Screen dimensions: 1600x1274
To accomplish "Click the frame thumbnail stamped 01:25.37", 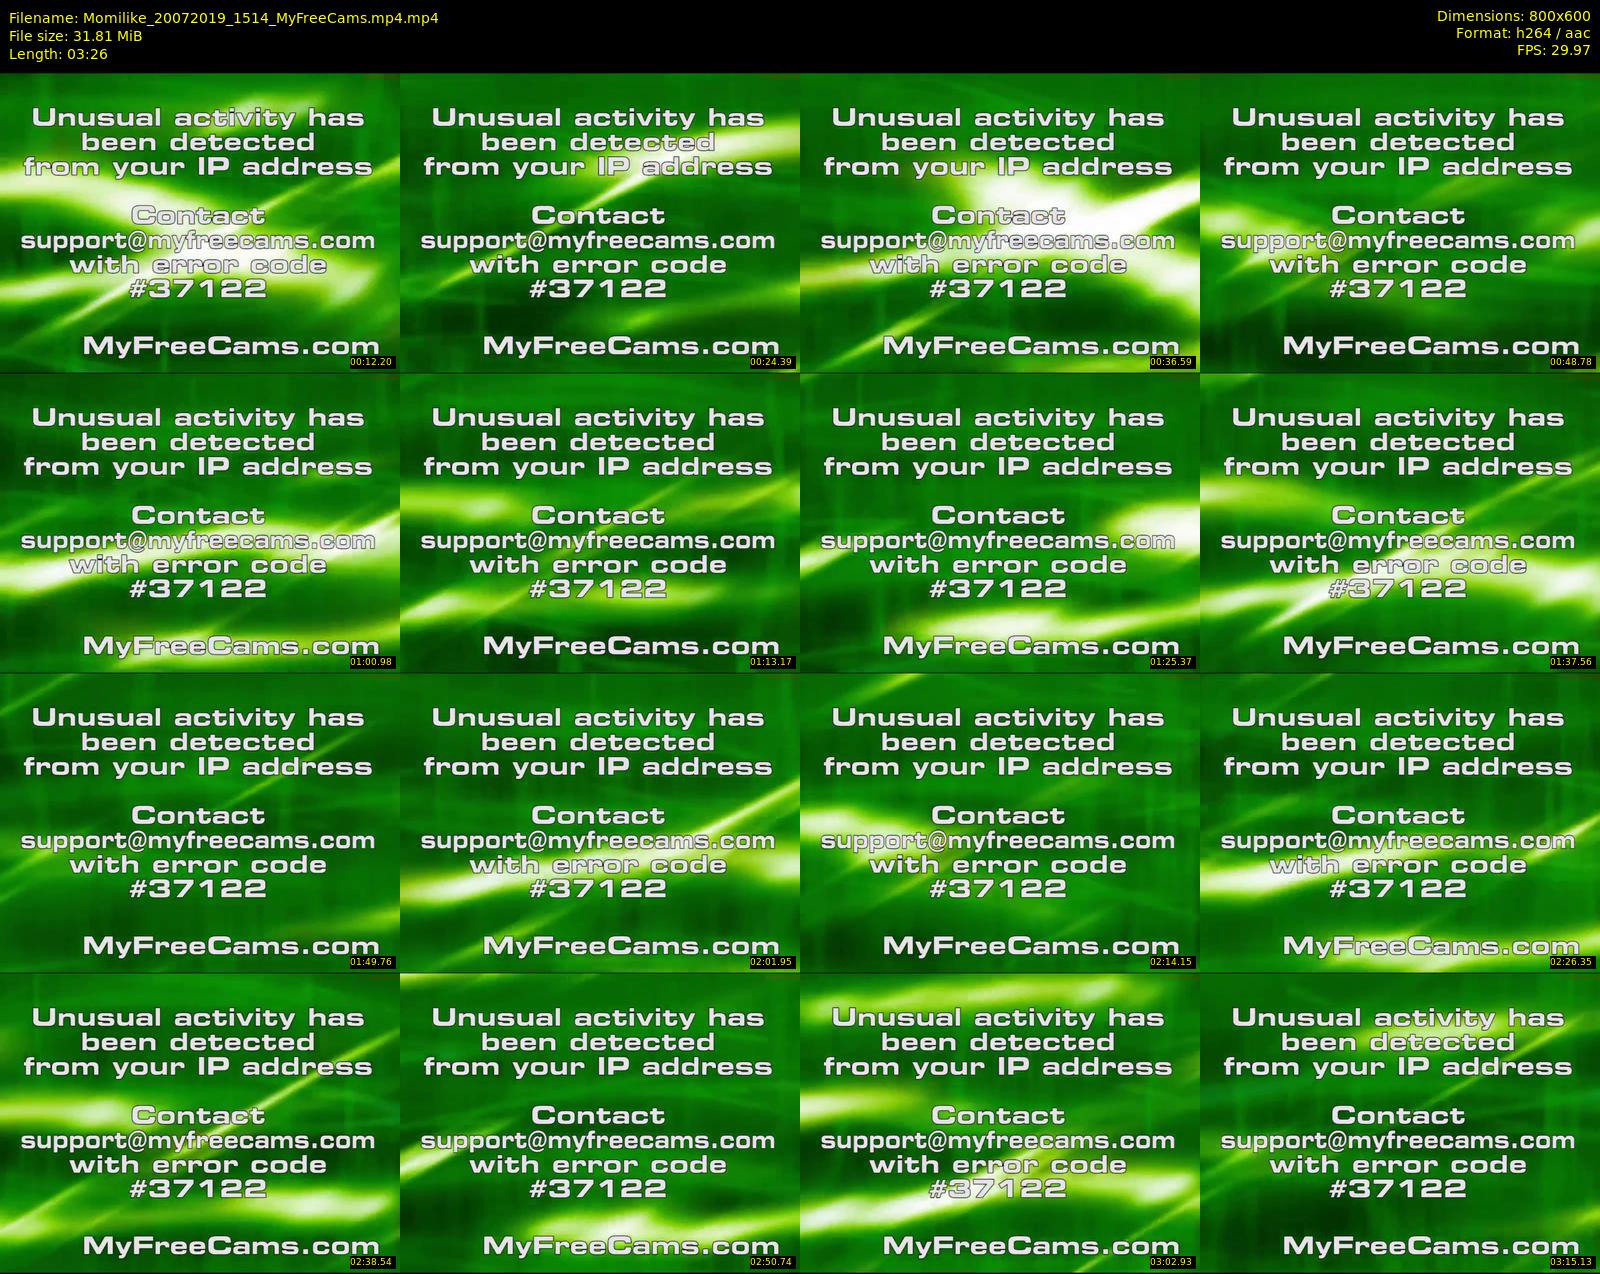I will pyautogui.click(x=999, y=522).
